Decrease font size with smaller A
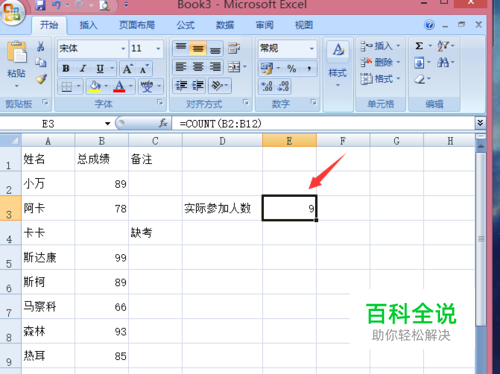This screenshot has height=374, width=500. coord(144,69)
